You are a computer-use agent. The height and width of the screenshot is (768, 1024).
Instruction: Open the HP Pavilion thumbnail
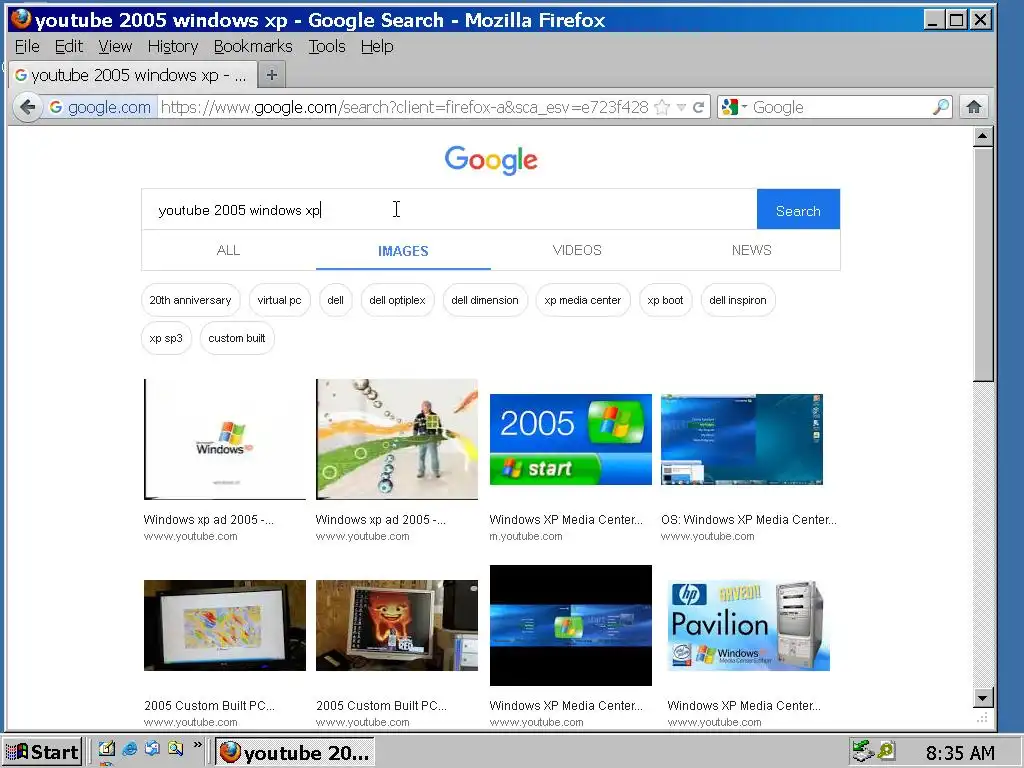[x=748, y=625]
